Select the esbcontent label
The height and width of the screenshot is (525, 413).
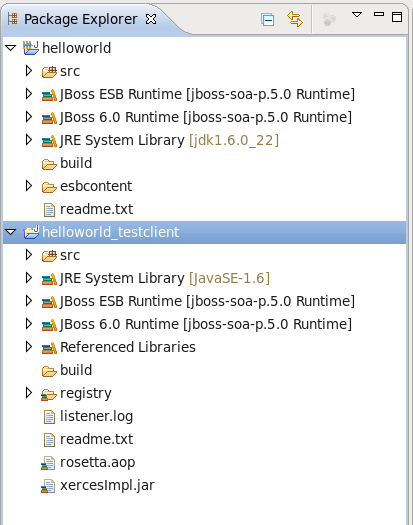coord(96,186)
